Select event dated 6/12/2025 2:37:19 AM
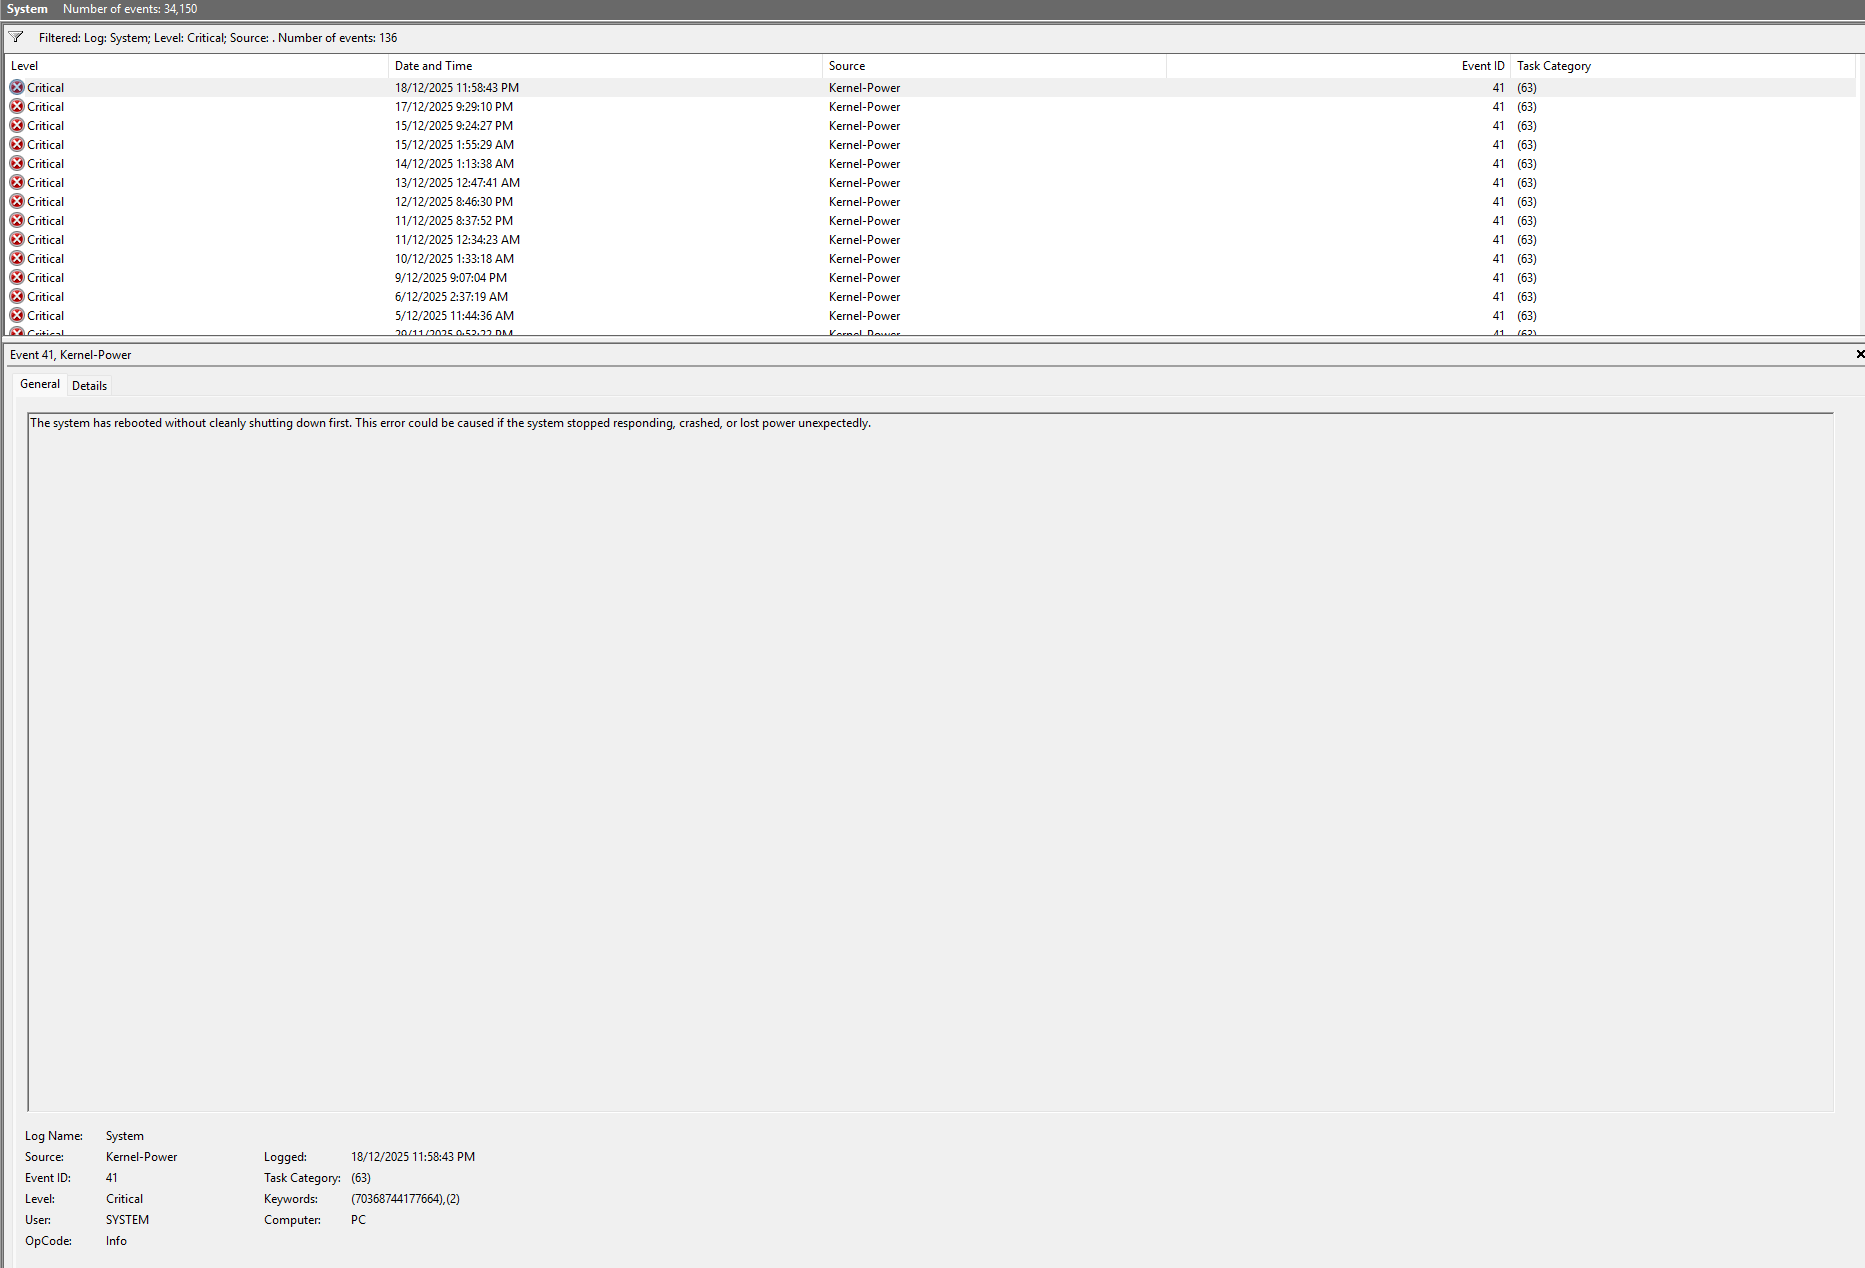The width and height of the screenshot is (1865, 1268). coord(931,297)
